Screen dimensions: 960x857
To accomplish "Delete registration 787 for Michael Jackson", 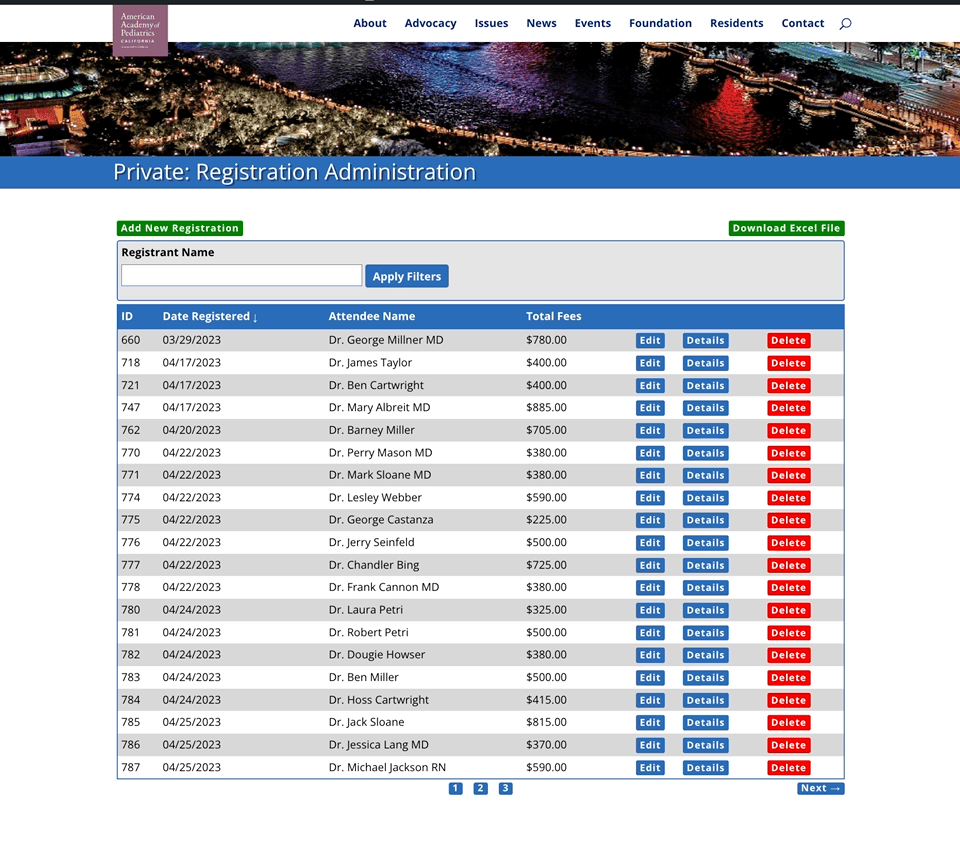I will tap(789, 768).
